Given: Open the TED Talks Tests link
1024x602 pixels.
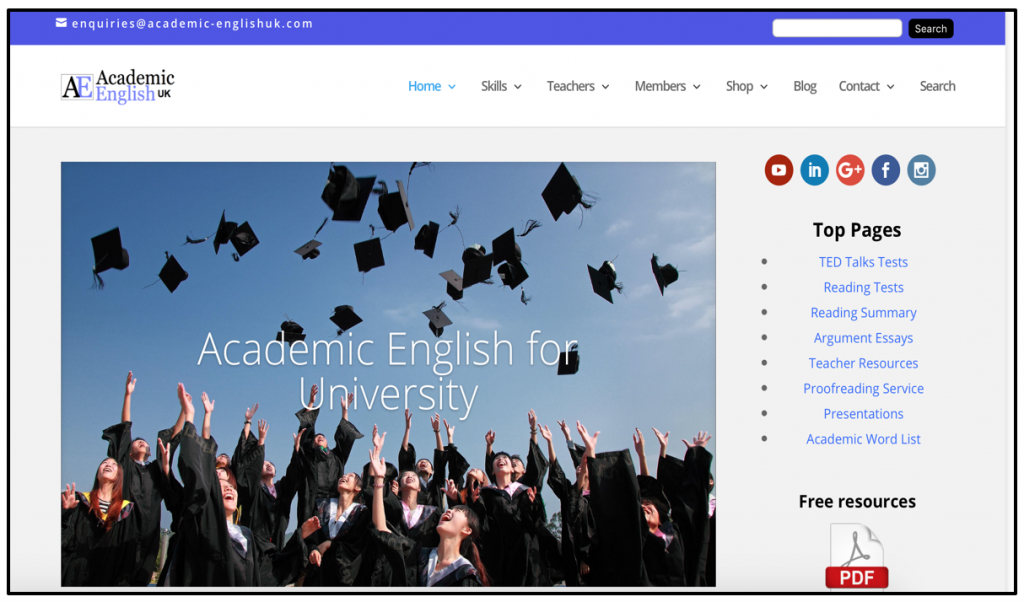Looking at the screenshot, I should tap(863, 262).
